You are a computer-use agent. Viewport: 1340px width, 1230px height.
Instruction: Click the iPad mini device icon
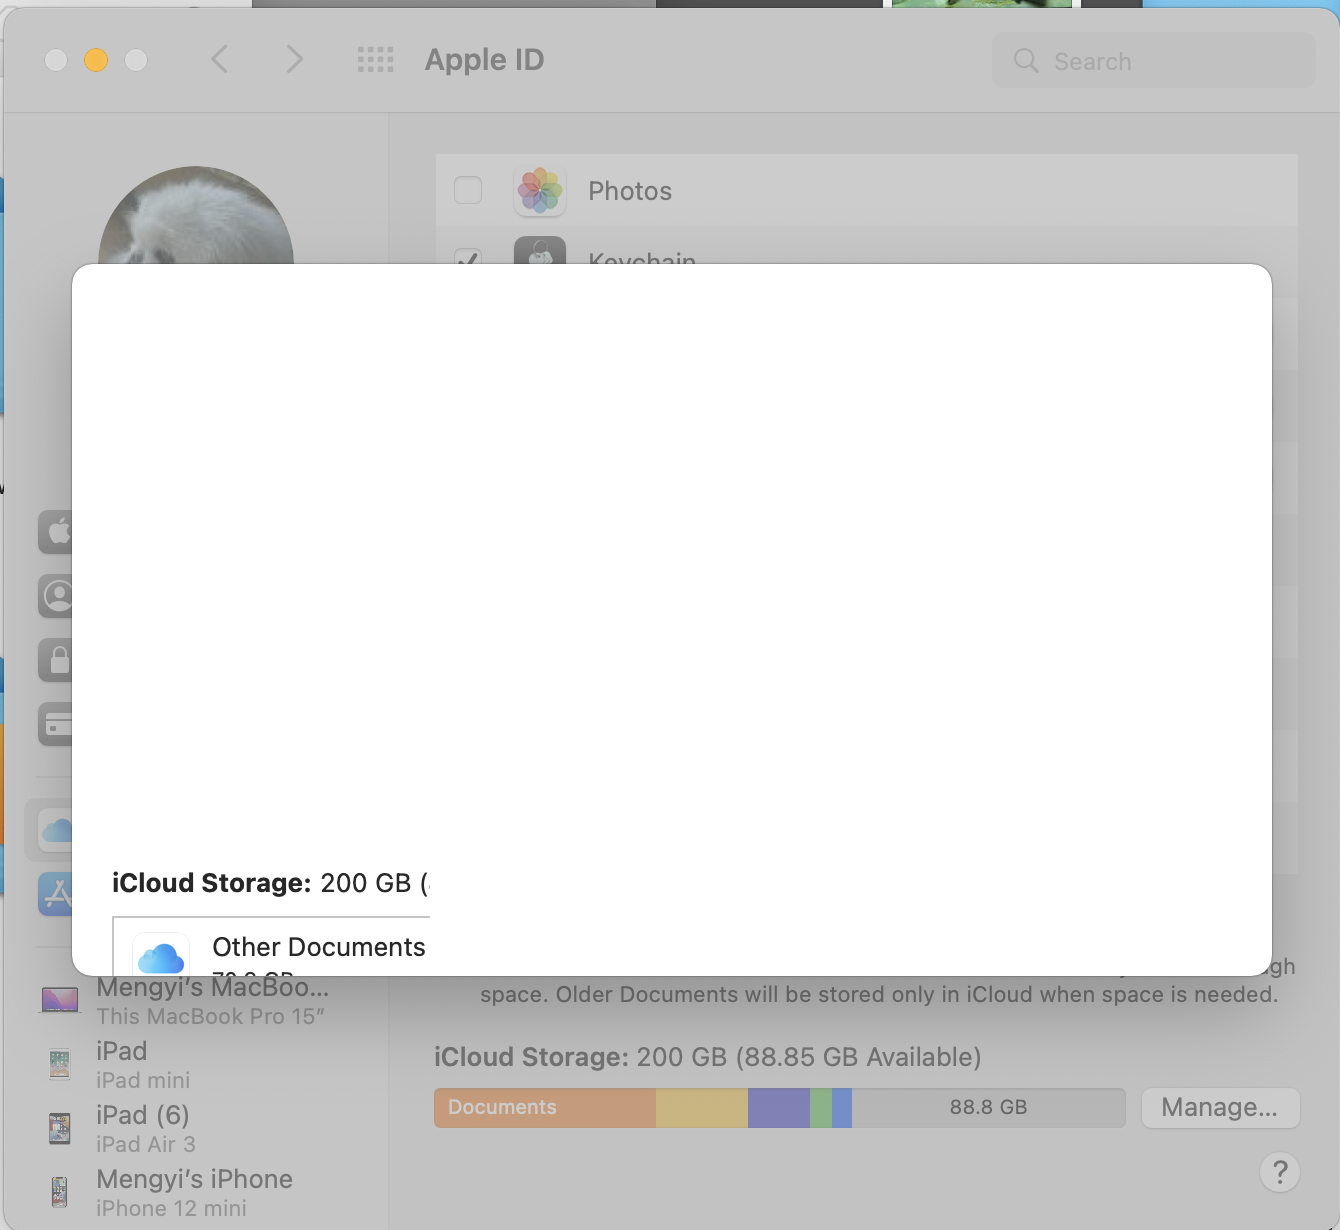click(60, 1064)
